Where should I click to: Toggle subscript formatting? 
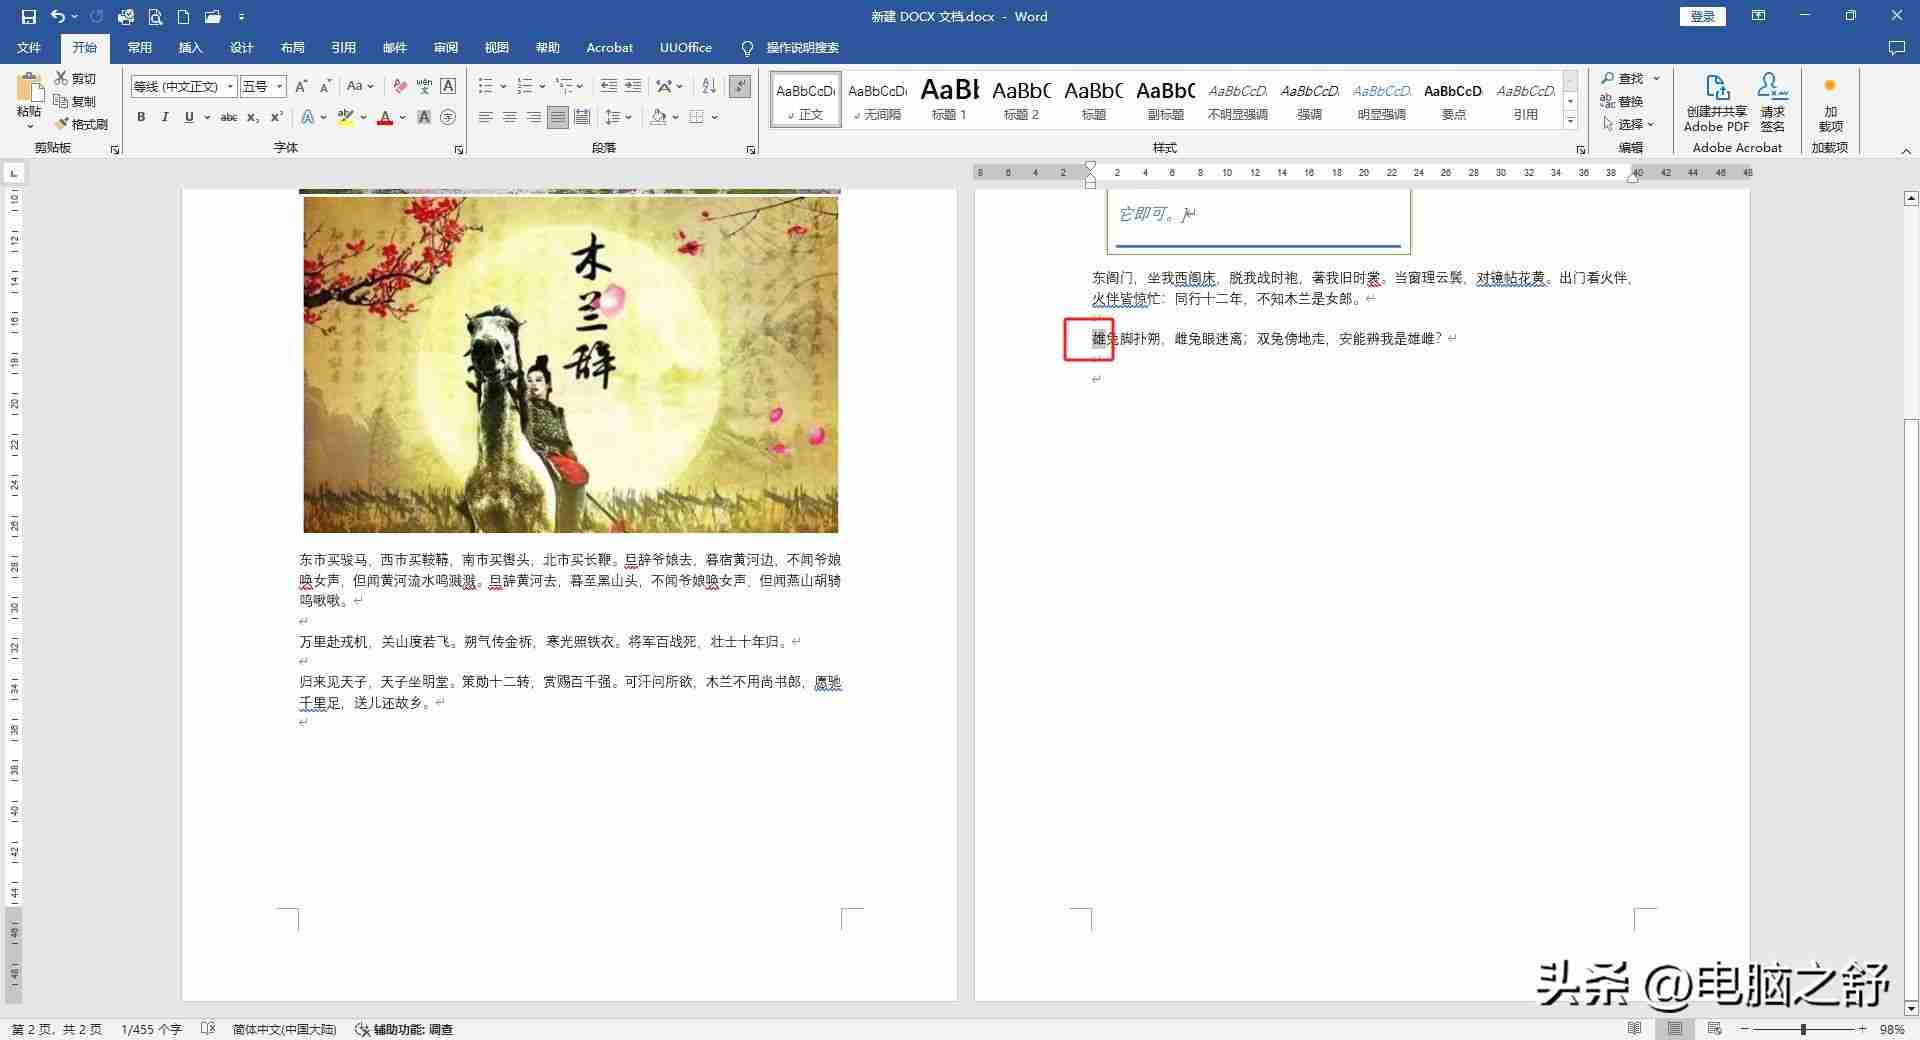[253, 117]
